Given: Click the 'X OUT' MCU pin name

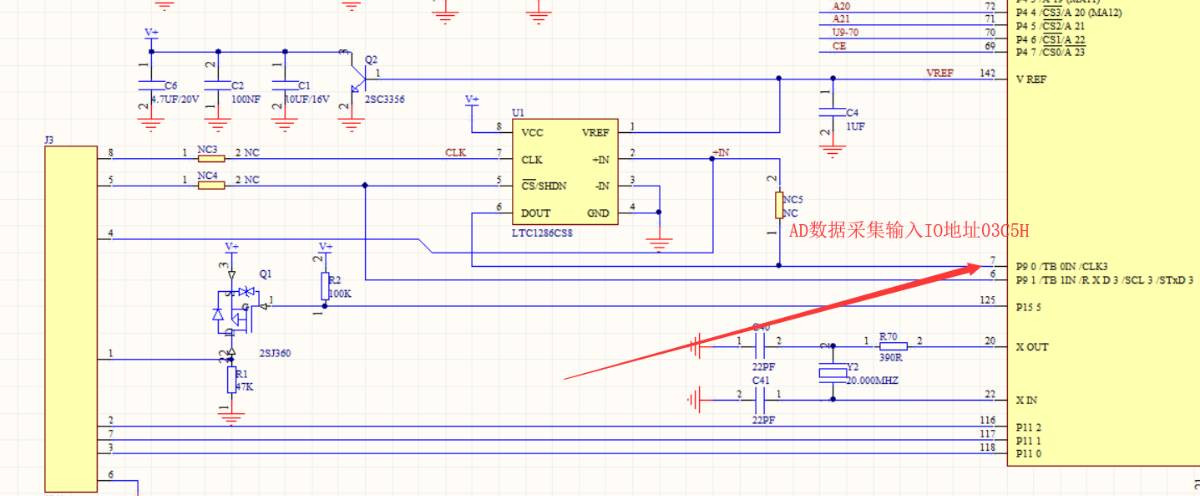Looking at the screenshot, I should (1032, 347).
